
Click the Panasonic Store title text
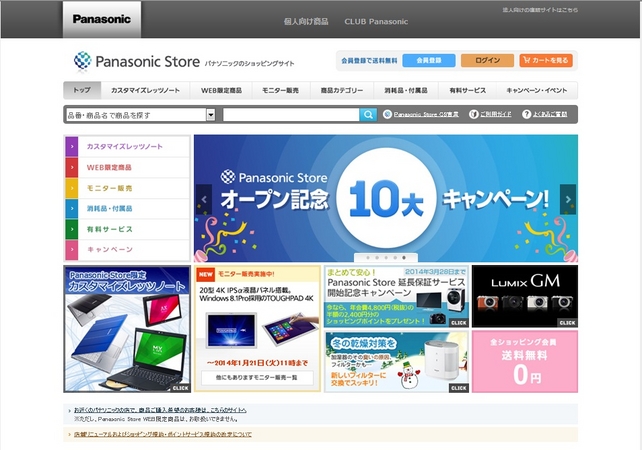(x=147, y=61)
